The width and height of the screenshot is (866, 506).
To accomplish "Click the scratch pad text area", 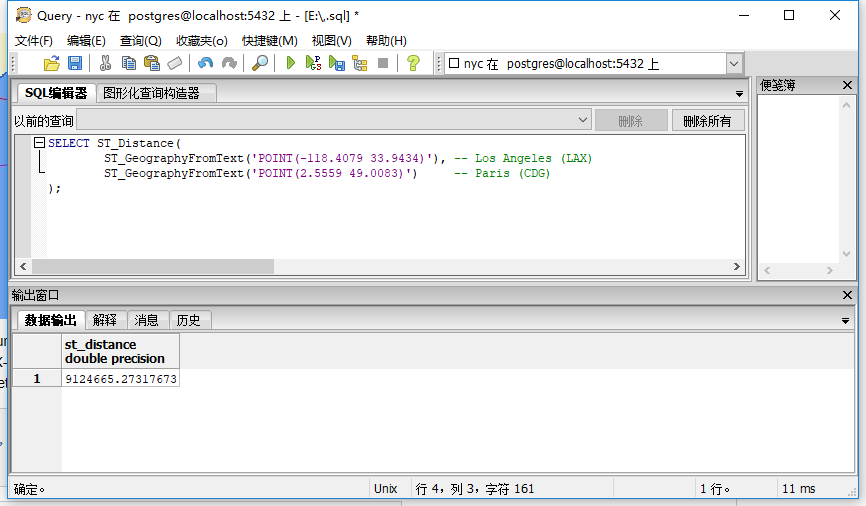I will click(x=798, y=180).
